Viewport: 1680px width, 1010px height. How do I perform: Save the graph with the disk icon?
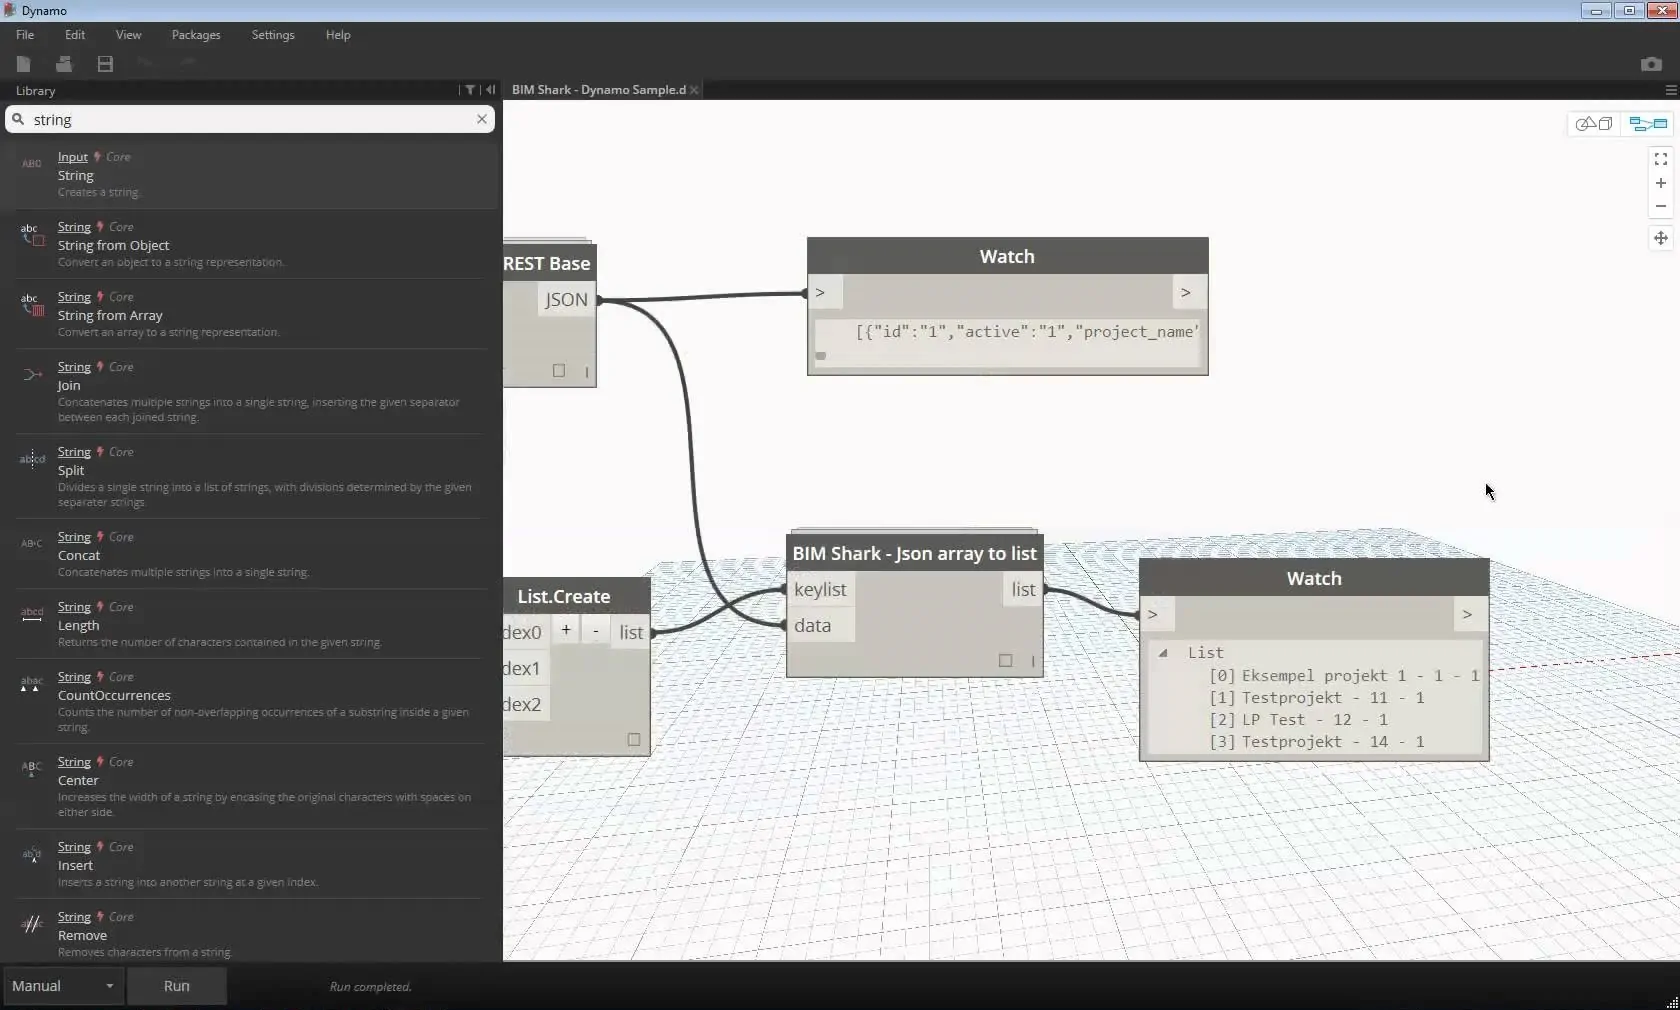click(x=105, y=64)
